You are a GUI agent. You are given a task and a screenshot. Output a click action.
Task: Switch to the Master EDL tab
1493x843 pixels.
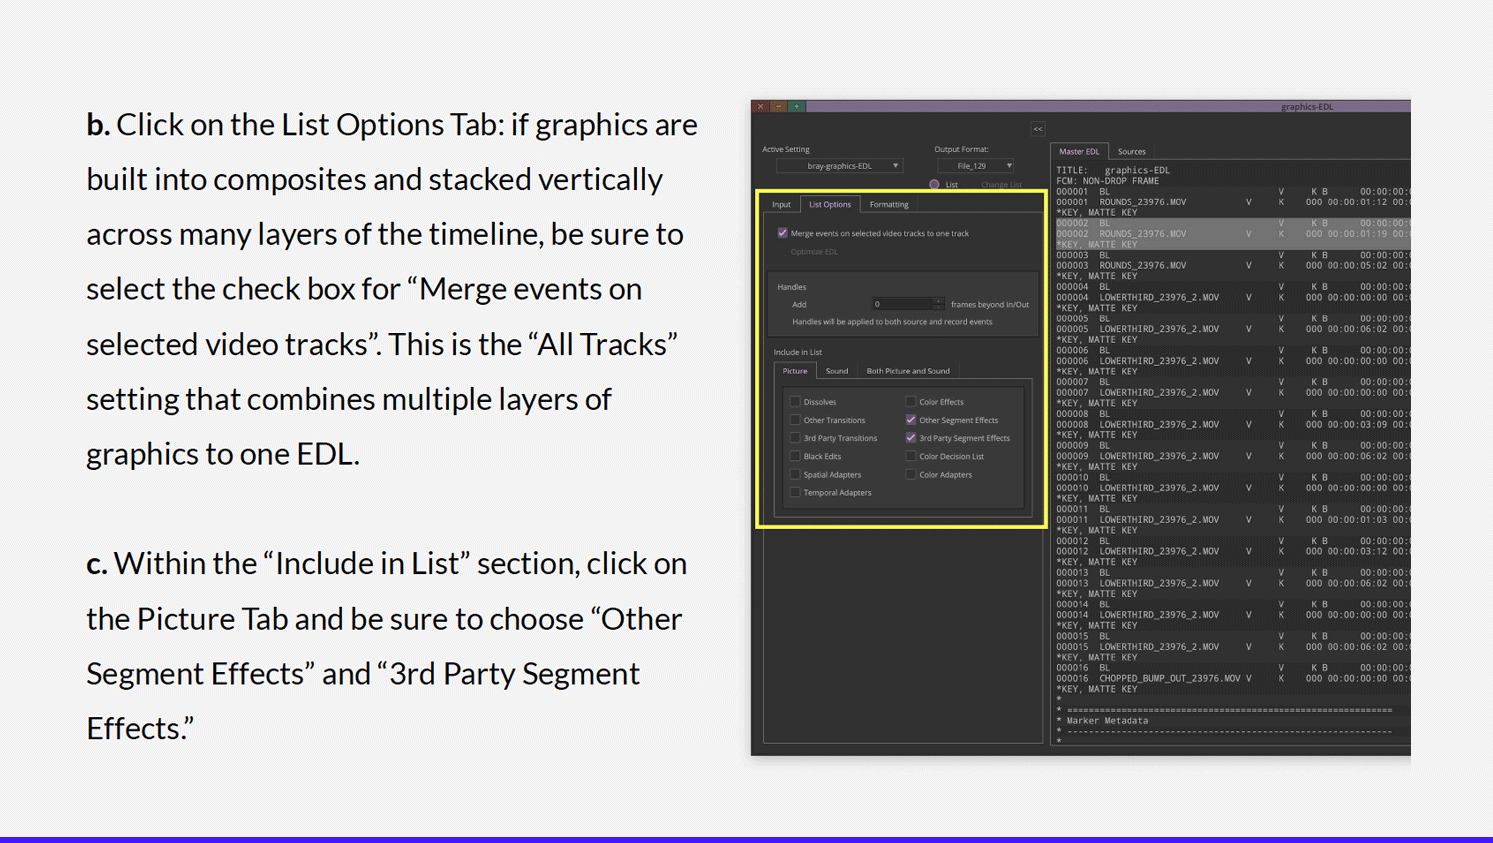[1079, 152]
